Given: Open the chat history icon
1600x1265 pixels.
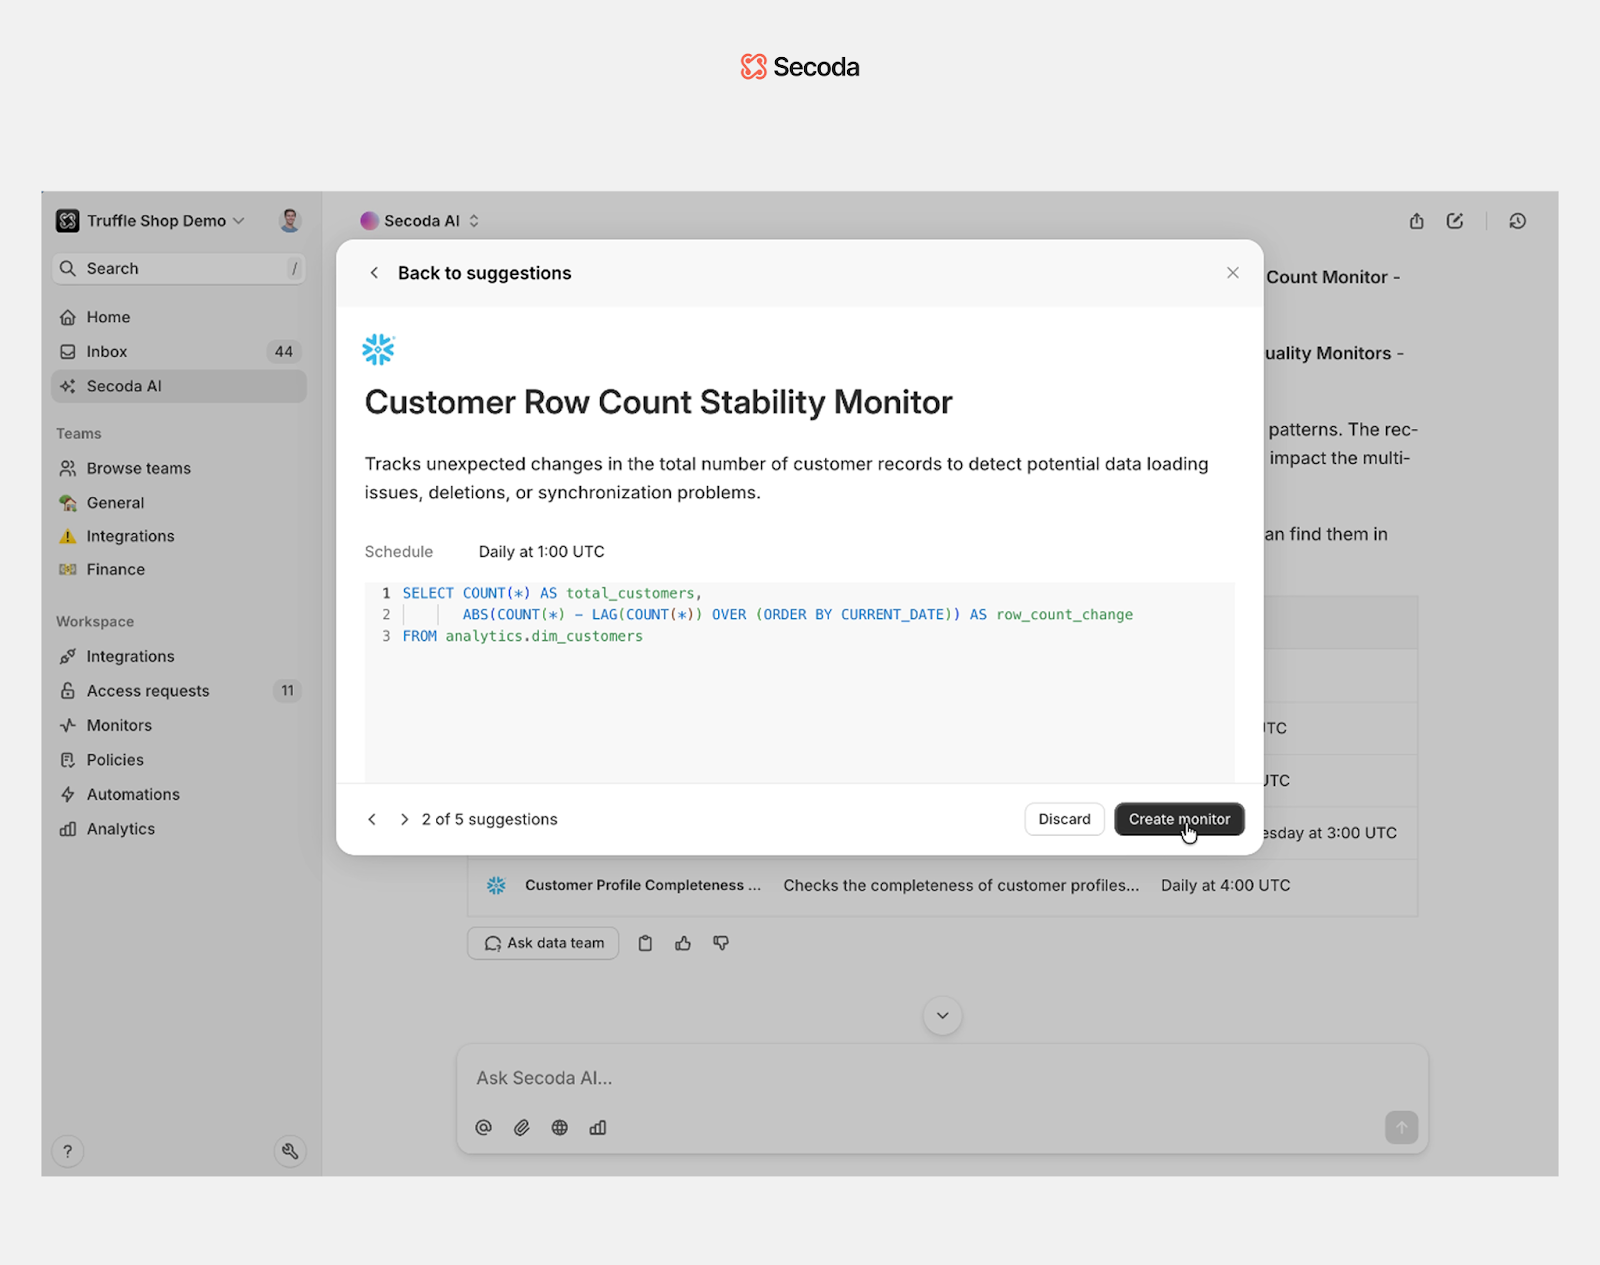Looking at the screenshot, I should coord(1517,221).
